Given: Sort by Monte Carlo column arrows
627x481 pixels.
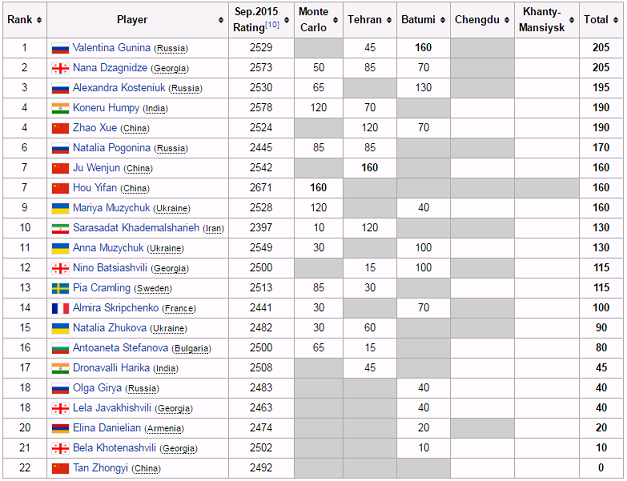Looking at the screenshot, I should pos(336,20).
